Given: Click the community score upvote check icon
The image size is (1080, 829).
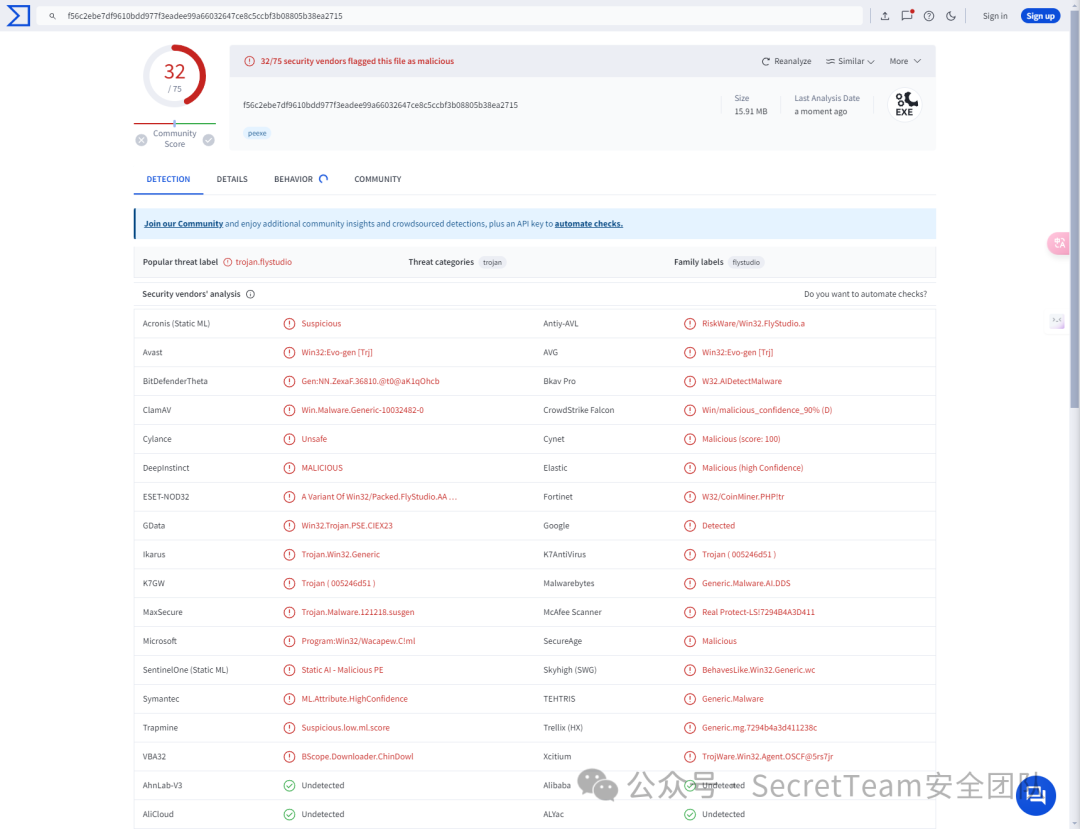Looking at the screenshot, I should coord(209,140).
